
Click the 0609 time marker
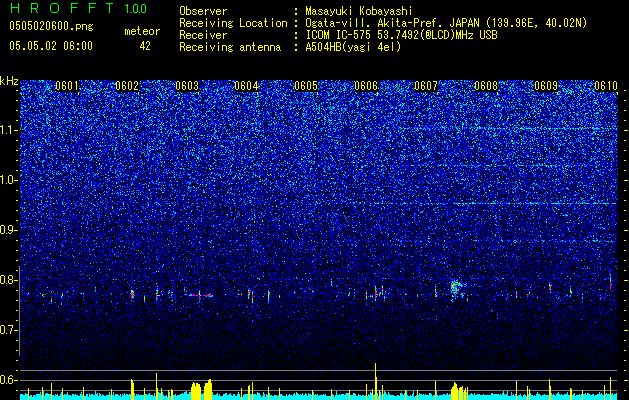tap(546, 86)
